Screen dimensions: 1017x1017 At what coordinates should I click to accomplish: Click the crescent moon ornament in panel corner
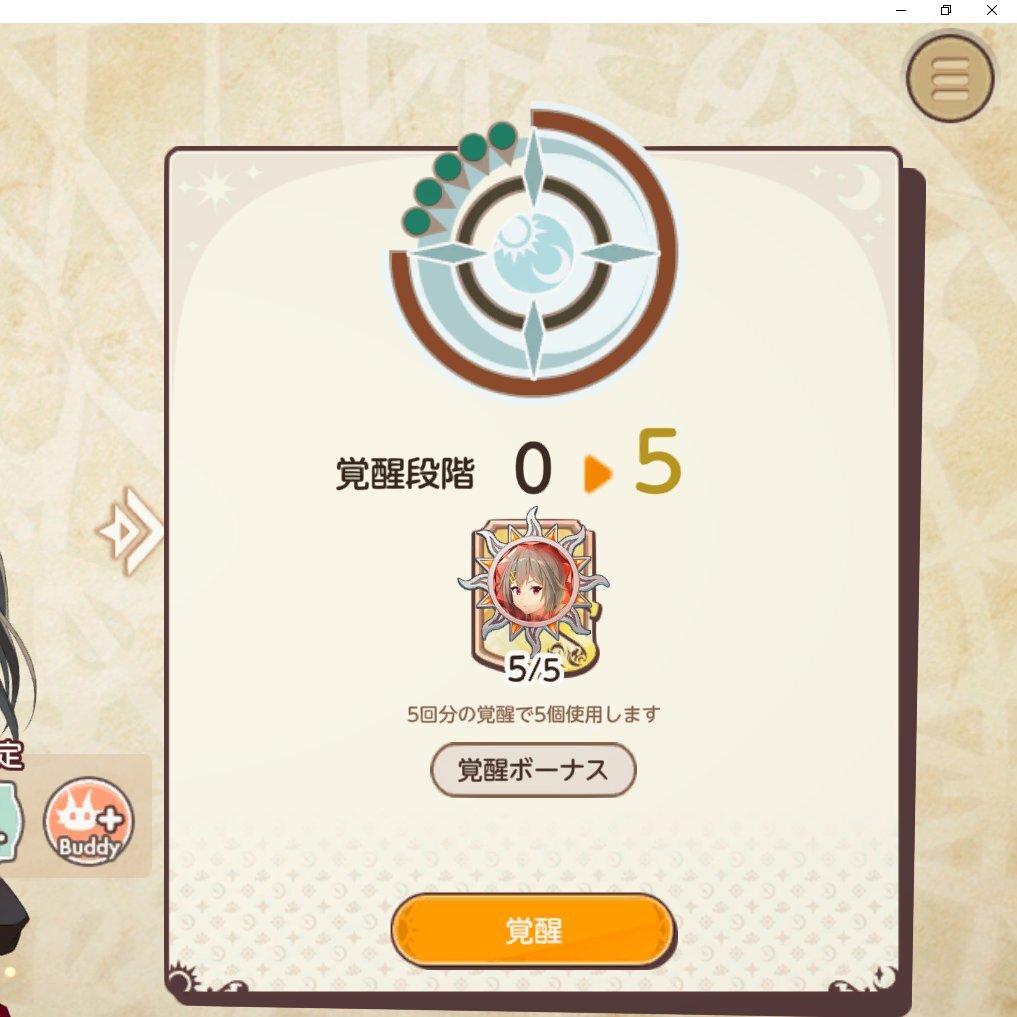click(x=860, y=186)
